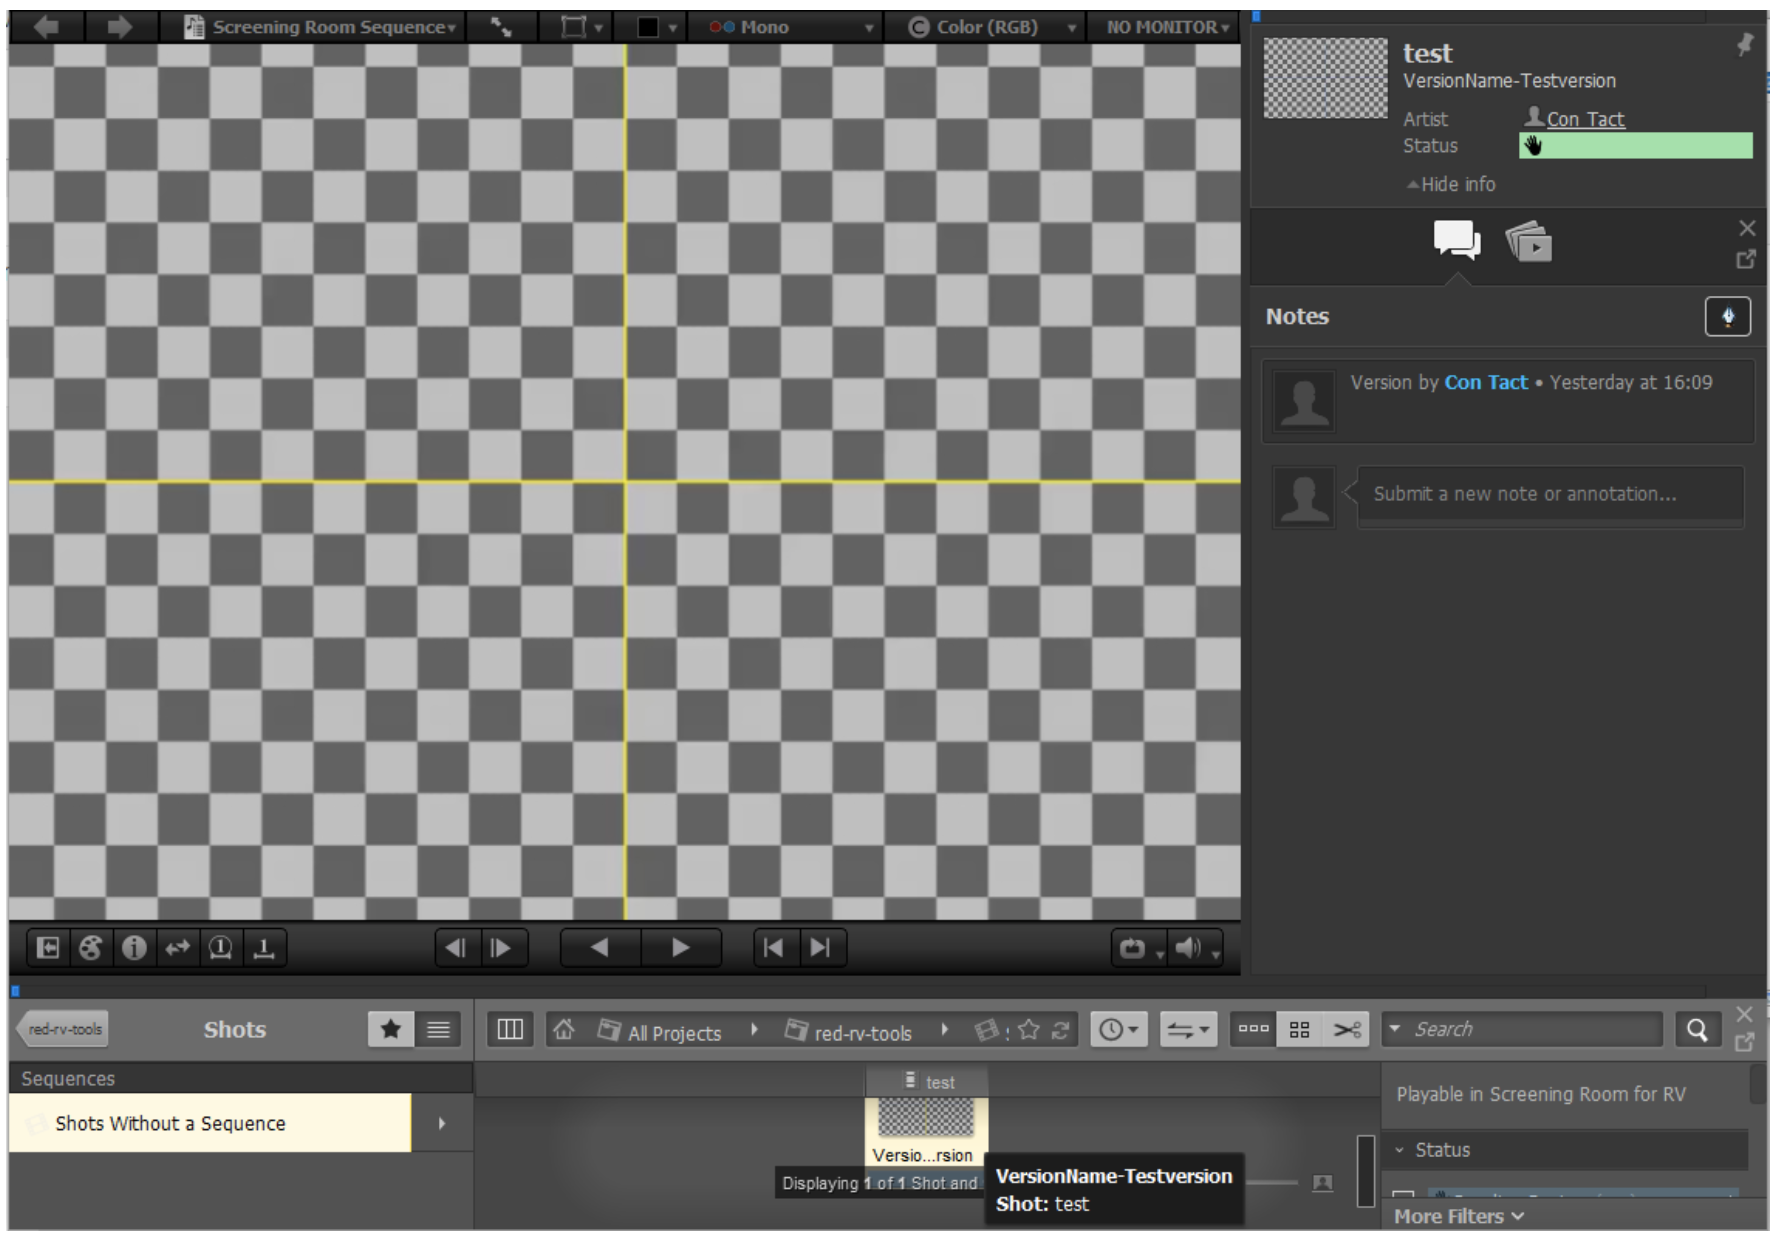1774x1238 pixels.
Task: Click the green Status field
Action: [x=1636, y=146]
